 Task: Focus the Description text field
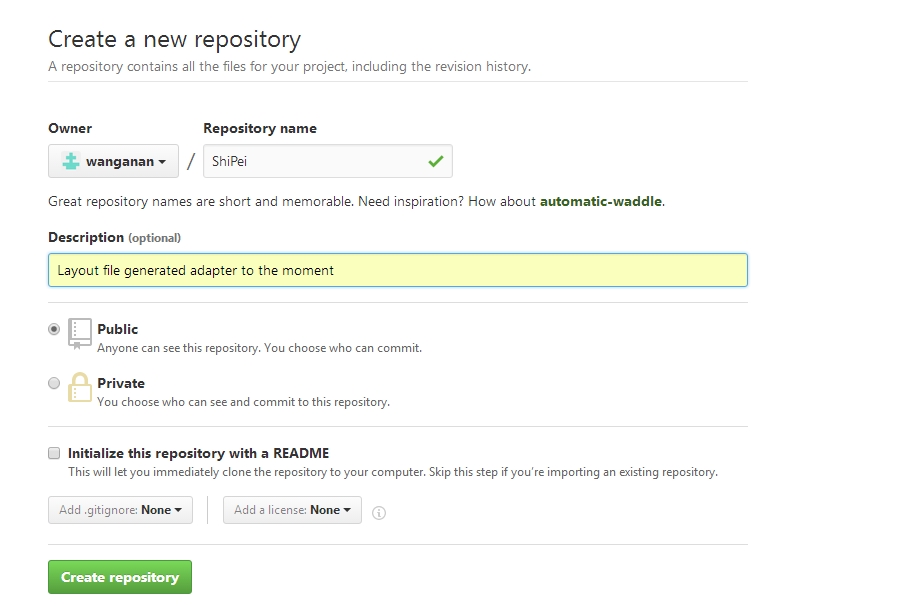(x=398, y=270)
